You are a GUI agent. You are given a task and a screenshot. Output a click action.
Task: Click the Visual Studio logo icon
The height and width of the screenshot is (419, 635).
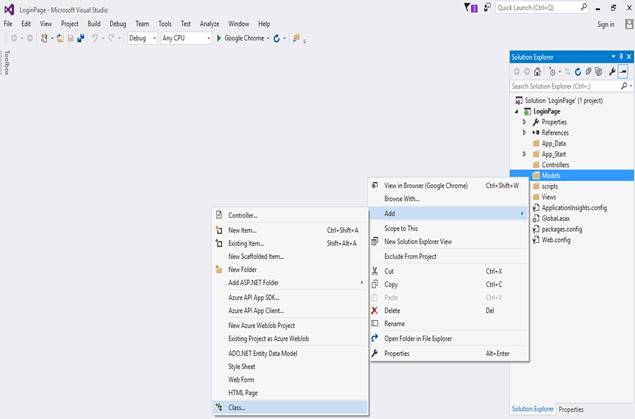pos(9,9)
